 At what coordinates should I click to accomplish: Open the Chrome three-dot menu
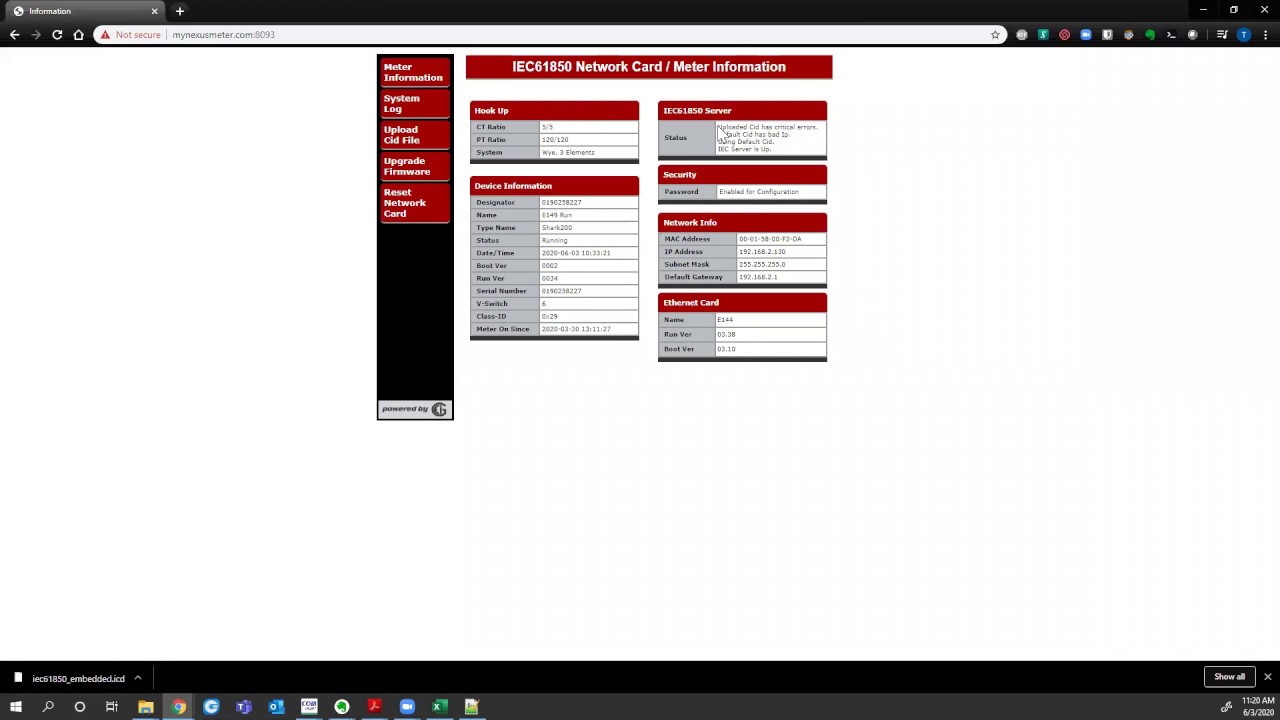pos(1265,35)
